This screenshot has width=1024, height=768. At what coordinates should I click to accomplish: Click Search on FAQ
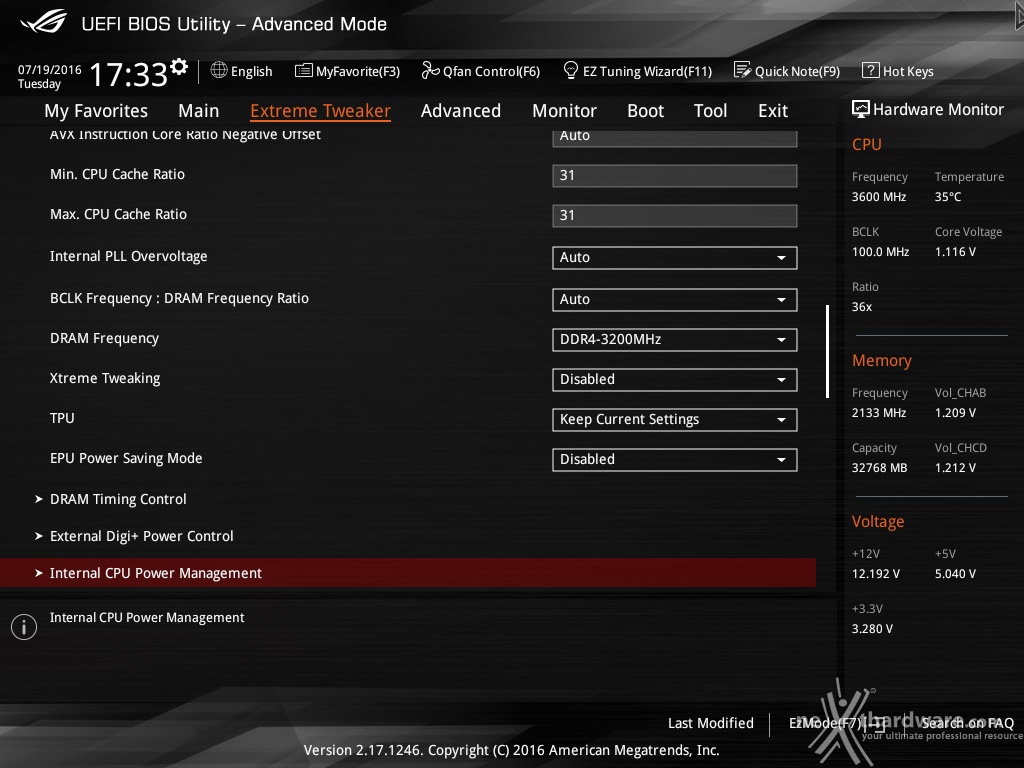click(x=967, y=723)
